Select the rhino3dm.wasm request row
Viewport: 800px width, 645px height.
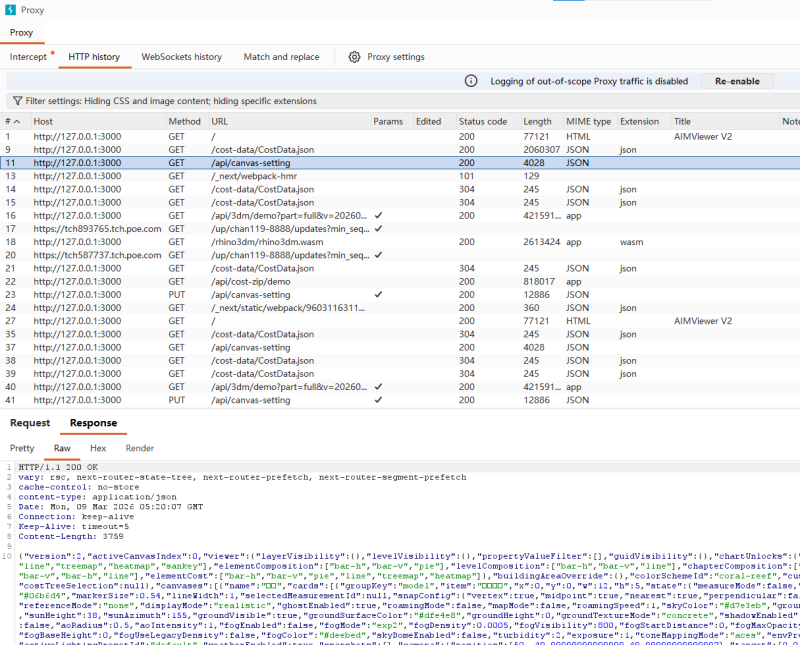260,242
